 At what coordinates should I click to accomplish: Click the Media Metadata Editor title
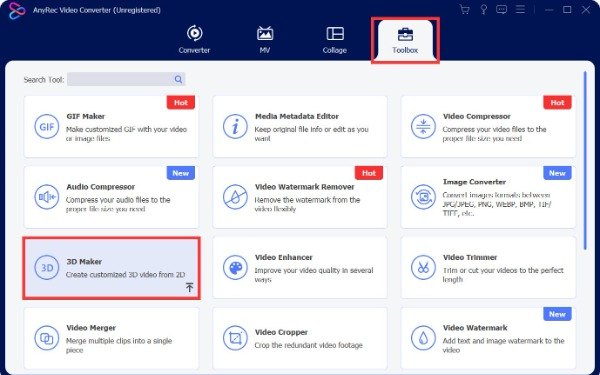[x=297, y=116]
